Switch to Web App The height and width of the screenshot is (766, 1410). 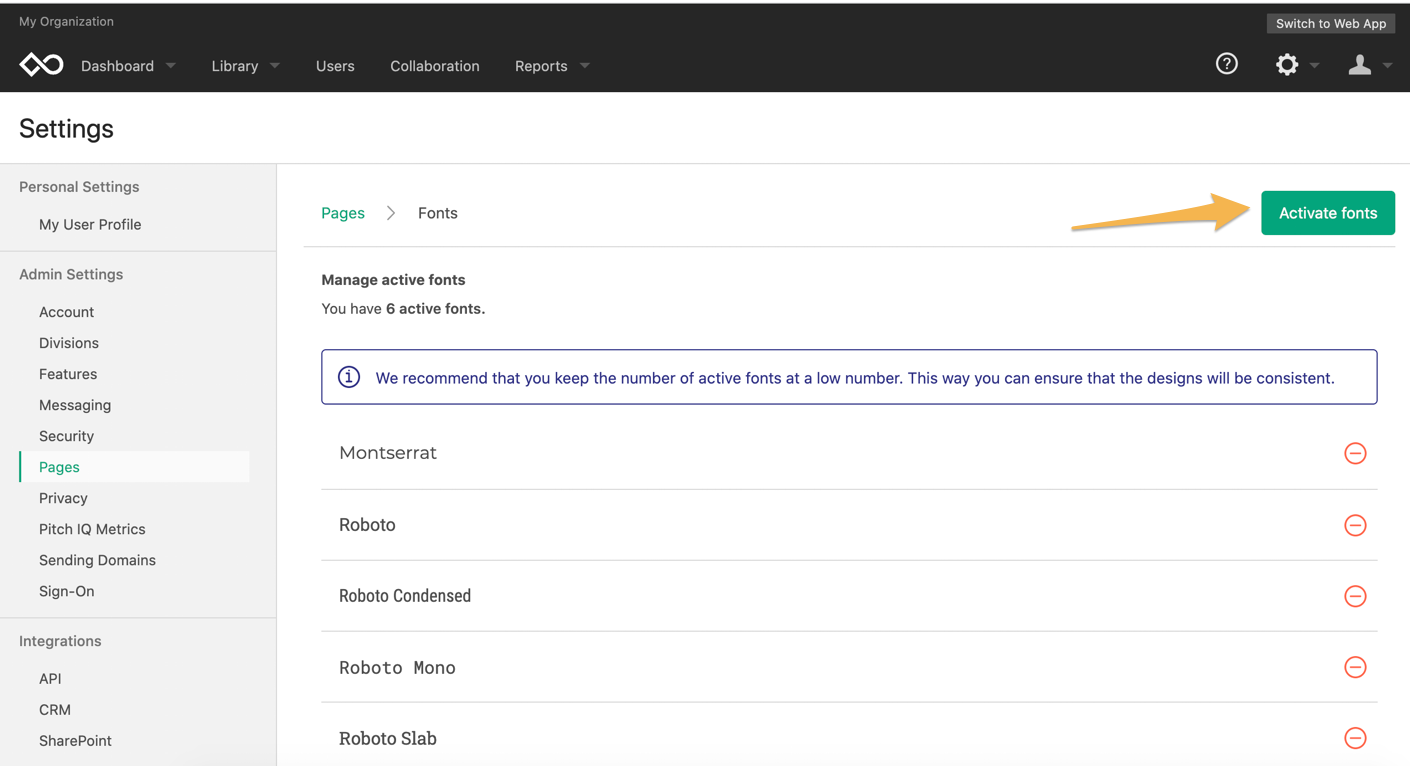pyautogui.click(x=1331, y=23)
